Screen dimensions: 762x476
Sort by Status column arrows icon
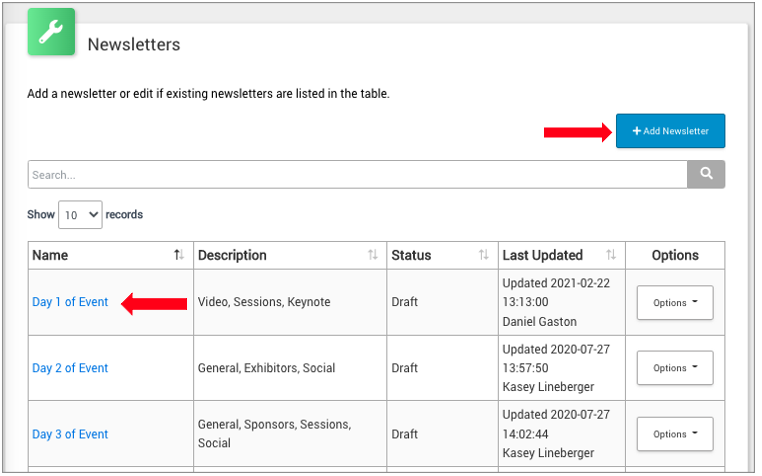pyautogui.click(x=484, y=256)
